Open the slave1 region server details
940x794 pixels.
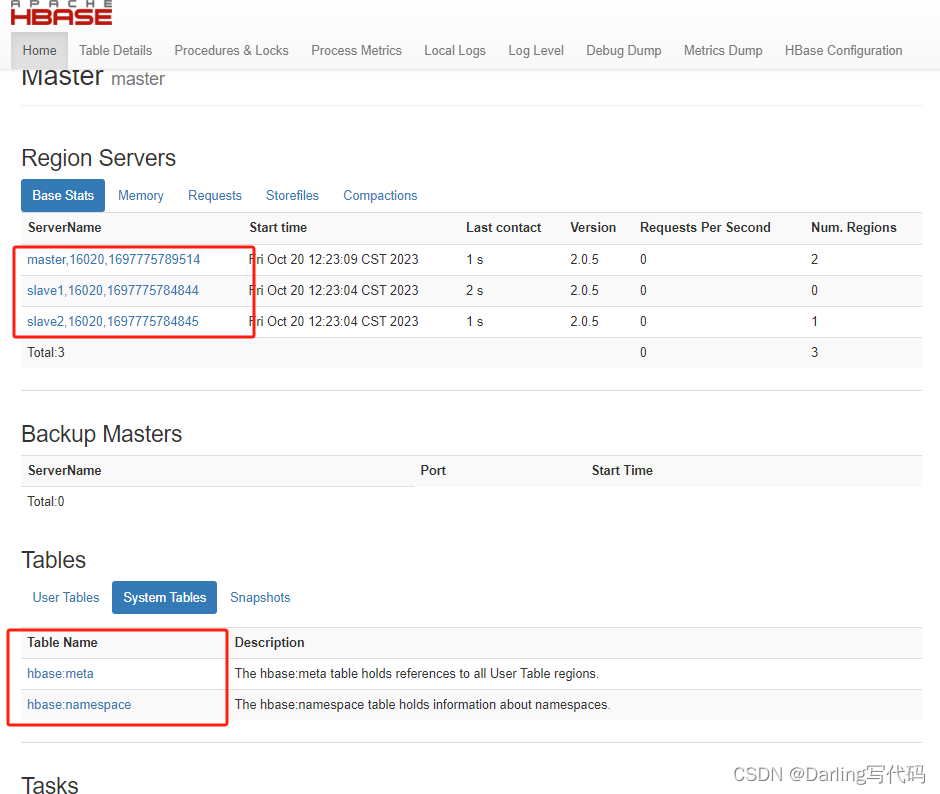point(112,290)
